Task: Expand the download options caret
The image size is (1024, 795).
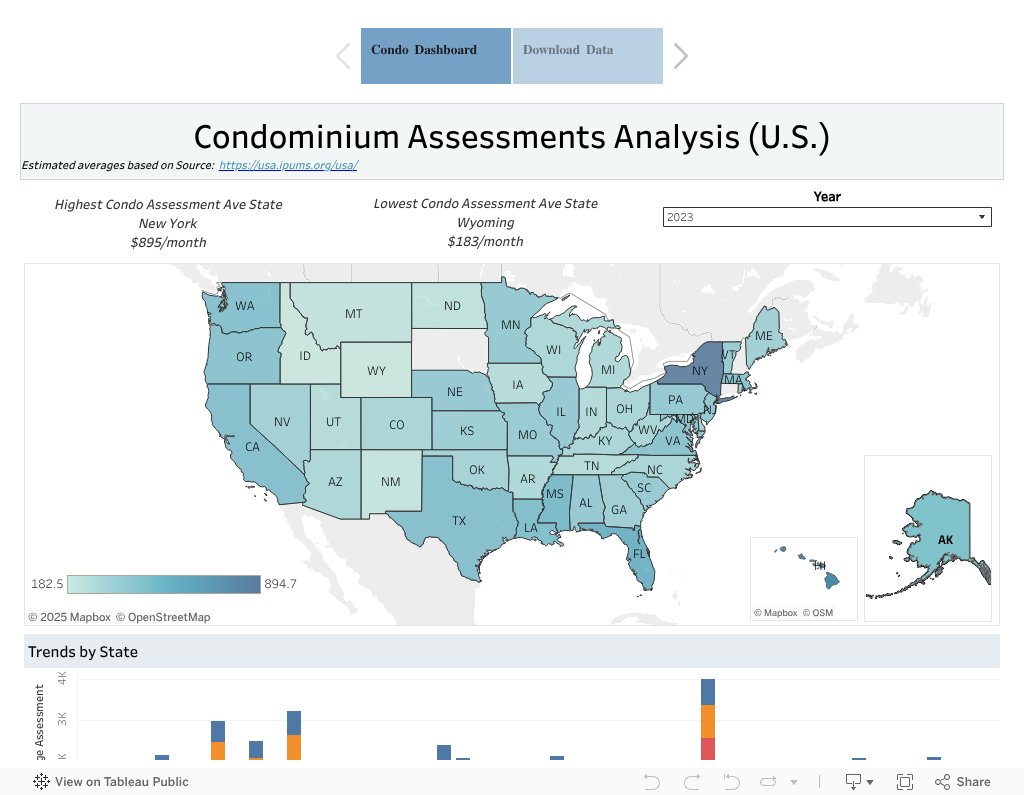Action: (x=870, y=782)
